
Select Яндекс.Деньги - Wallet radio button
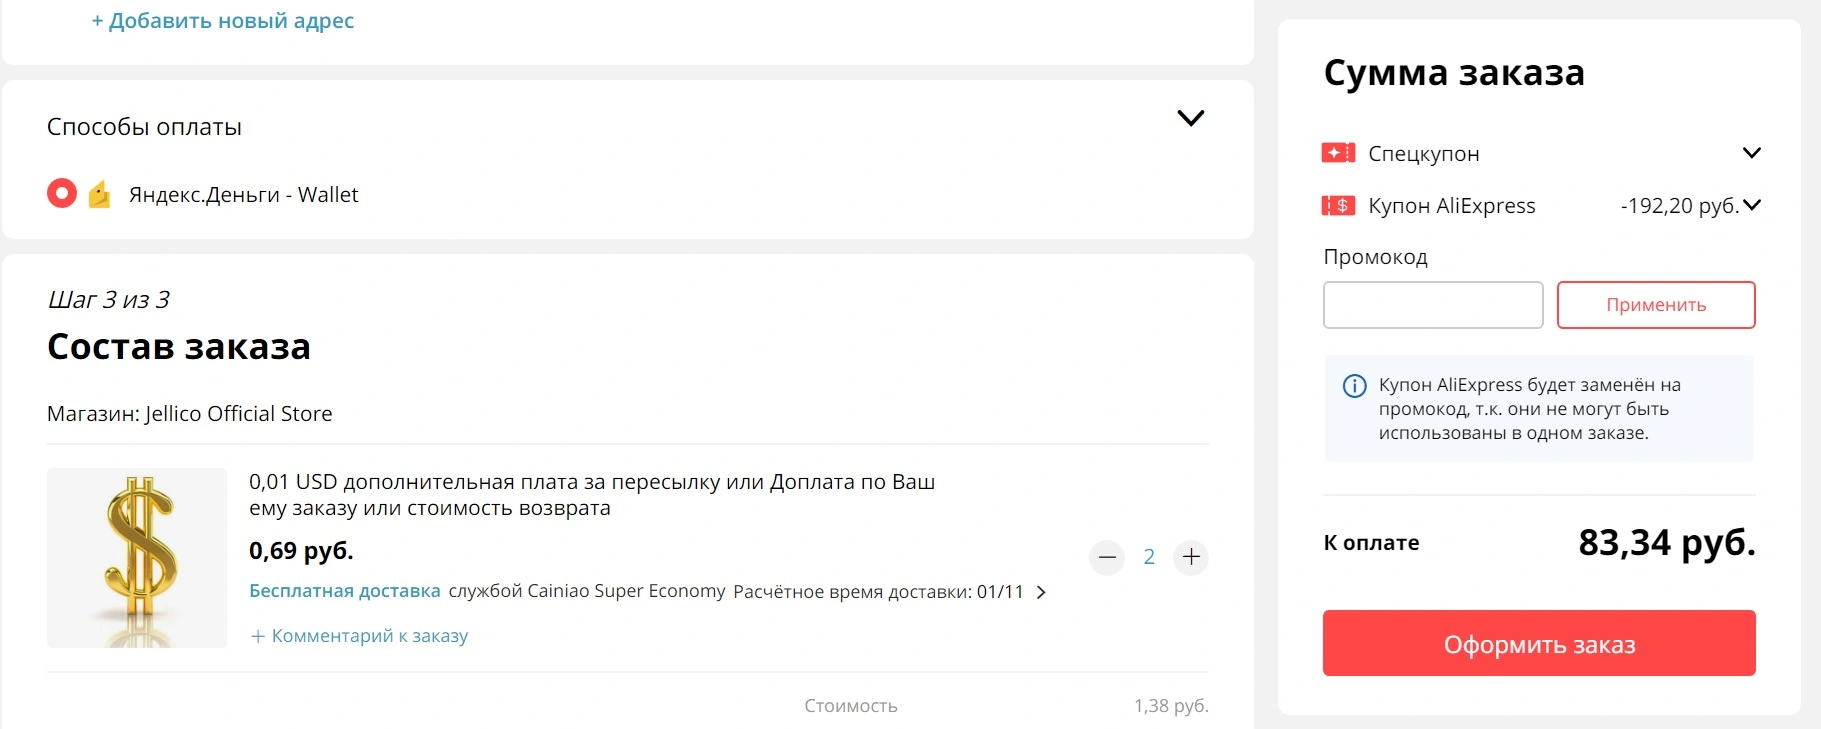coord(62,193)
